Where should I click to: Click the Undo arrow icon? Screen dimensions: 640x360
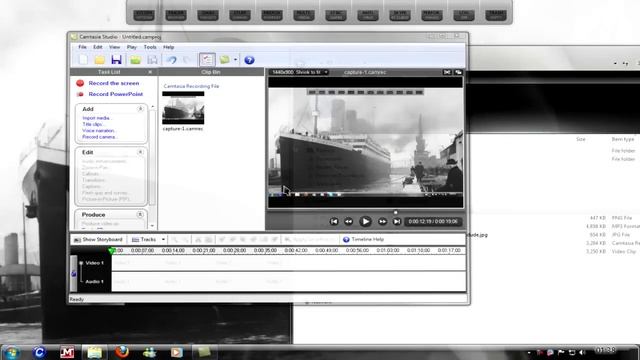pos(171,60)
